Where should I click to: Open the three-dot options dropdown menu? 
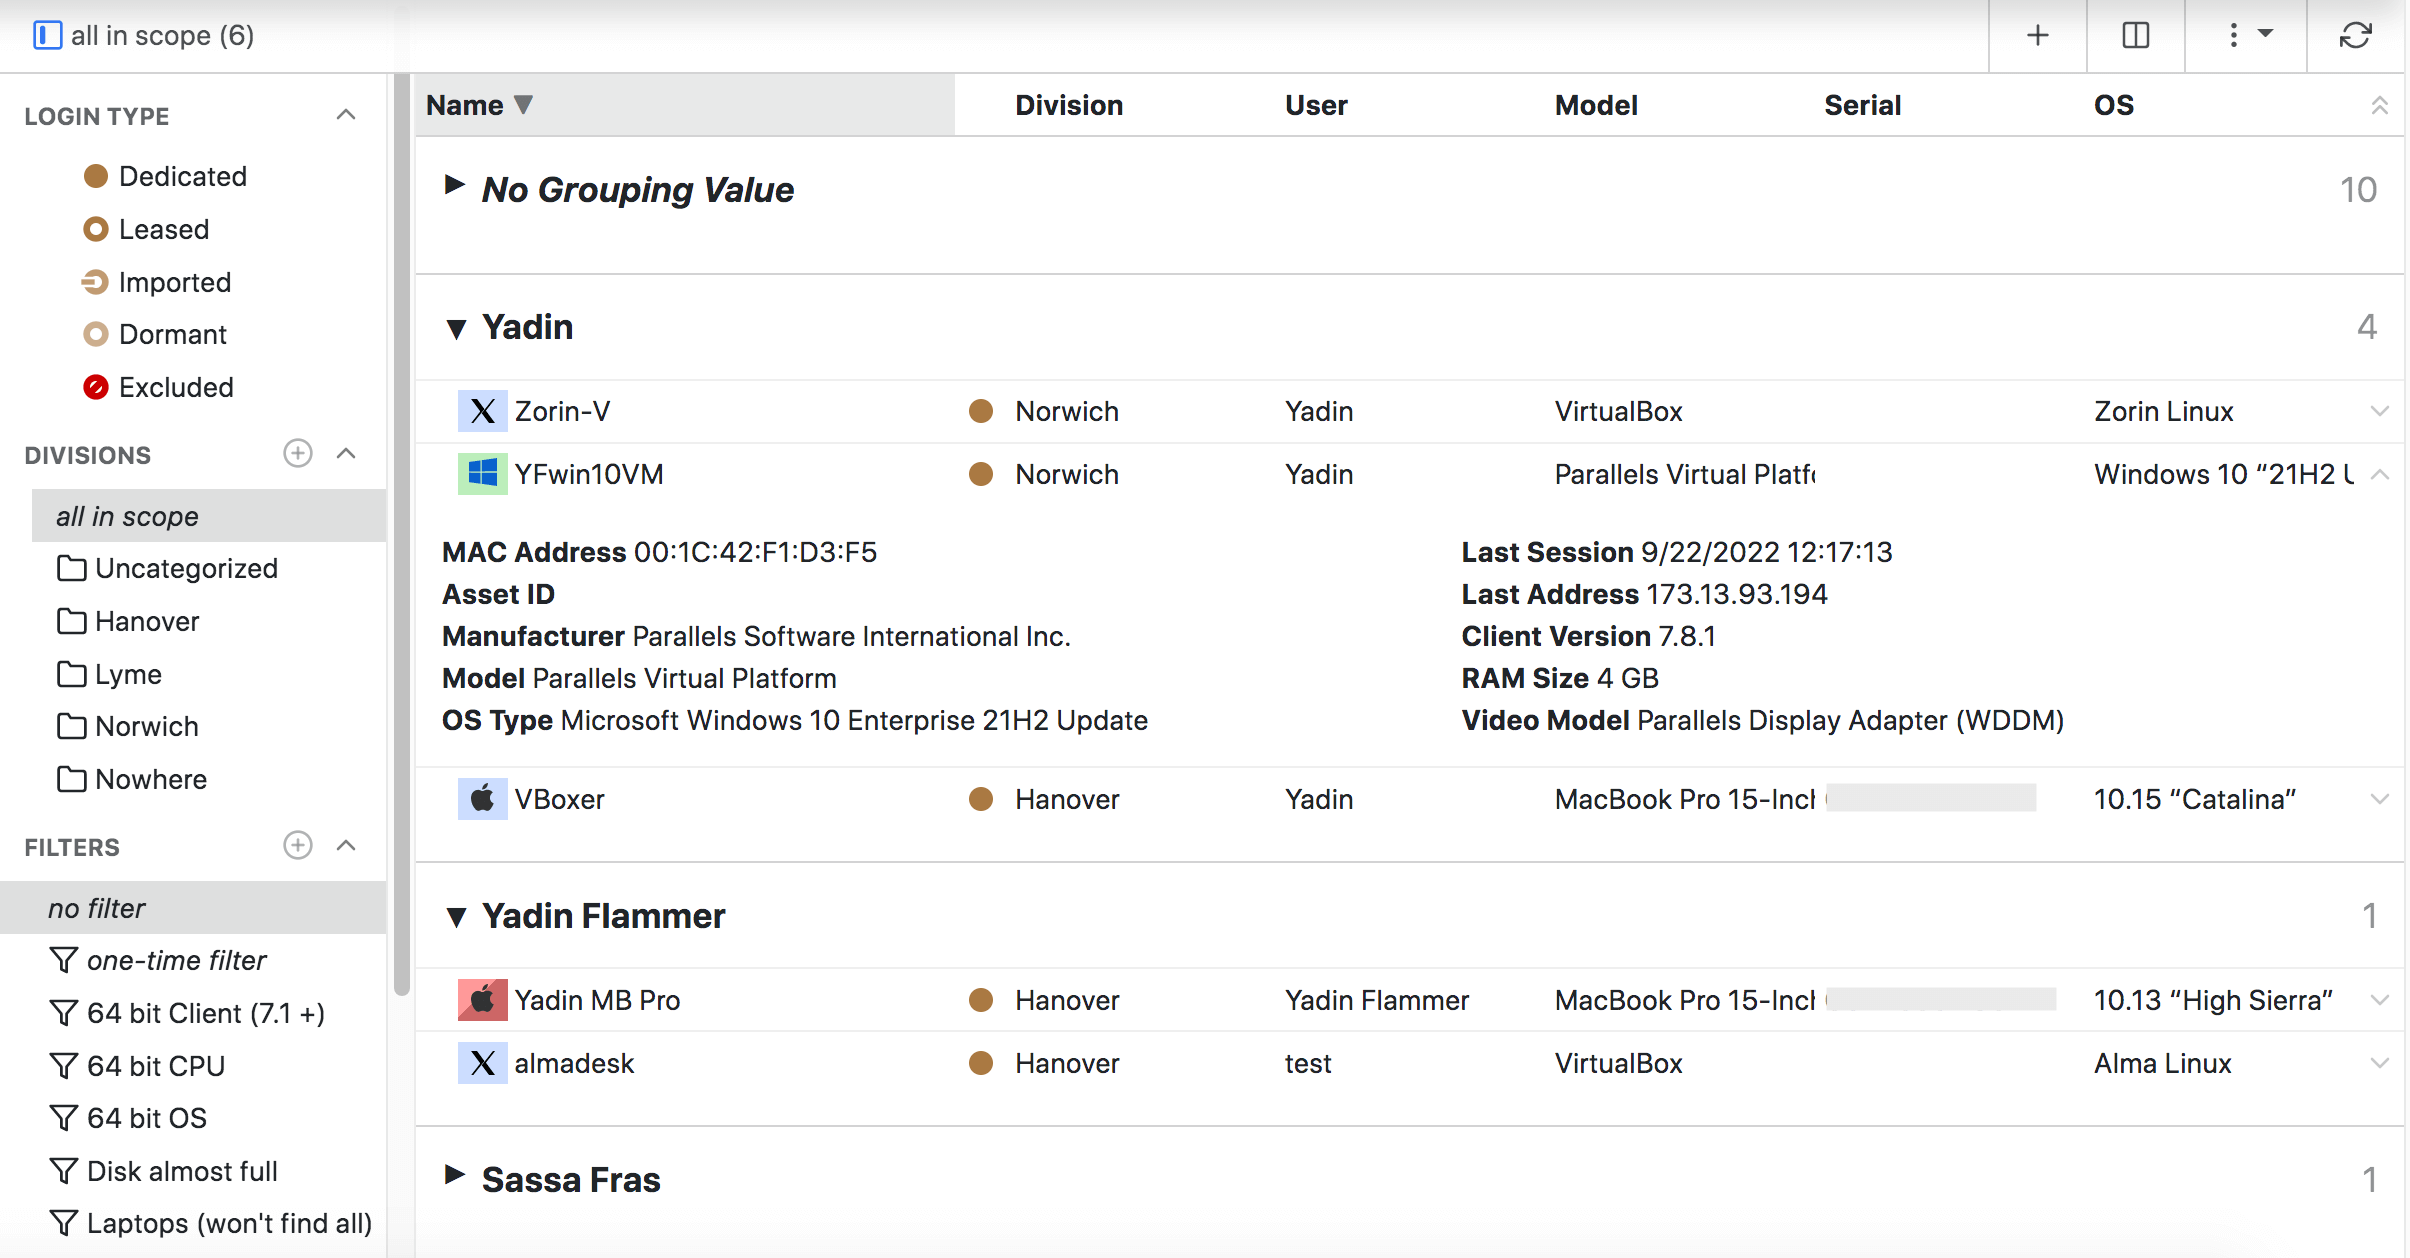pos(2245,36)
